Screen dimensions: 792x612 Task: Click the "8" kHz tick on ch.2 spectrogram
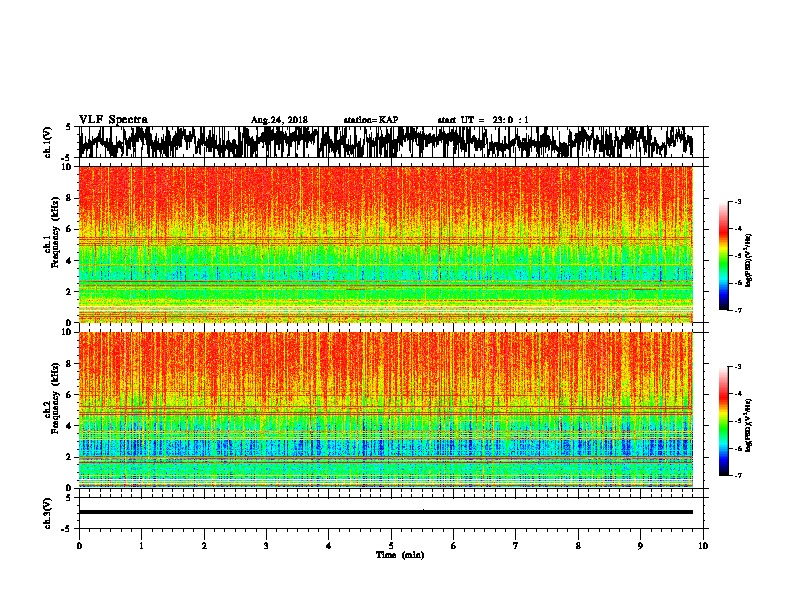70,364
